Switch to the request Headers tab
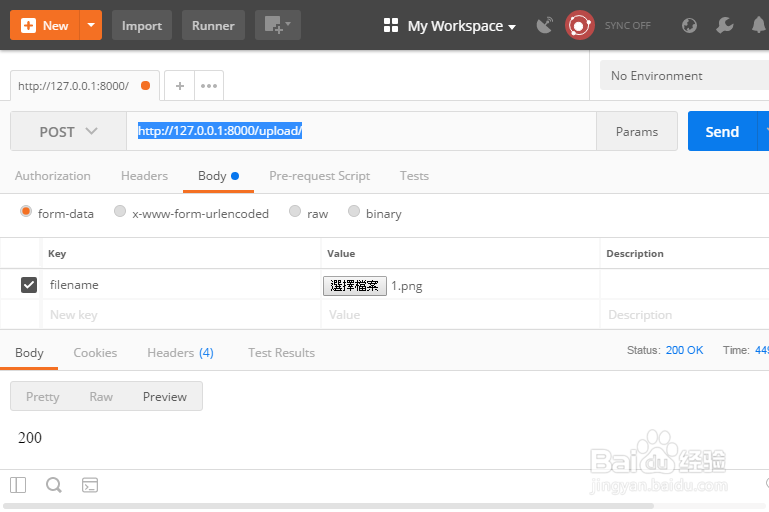The image size is (769, 512). click(144, 176)
